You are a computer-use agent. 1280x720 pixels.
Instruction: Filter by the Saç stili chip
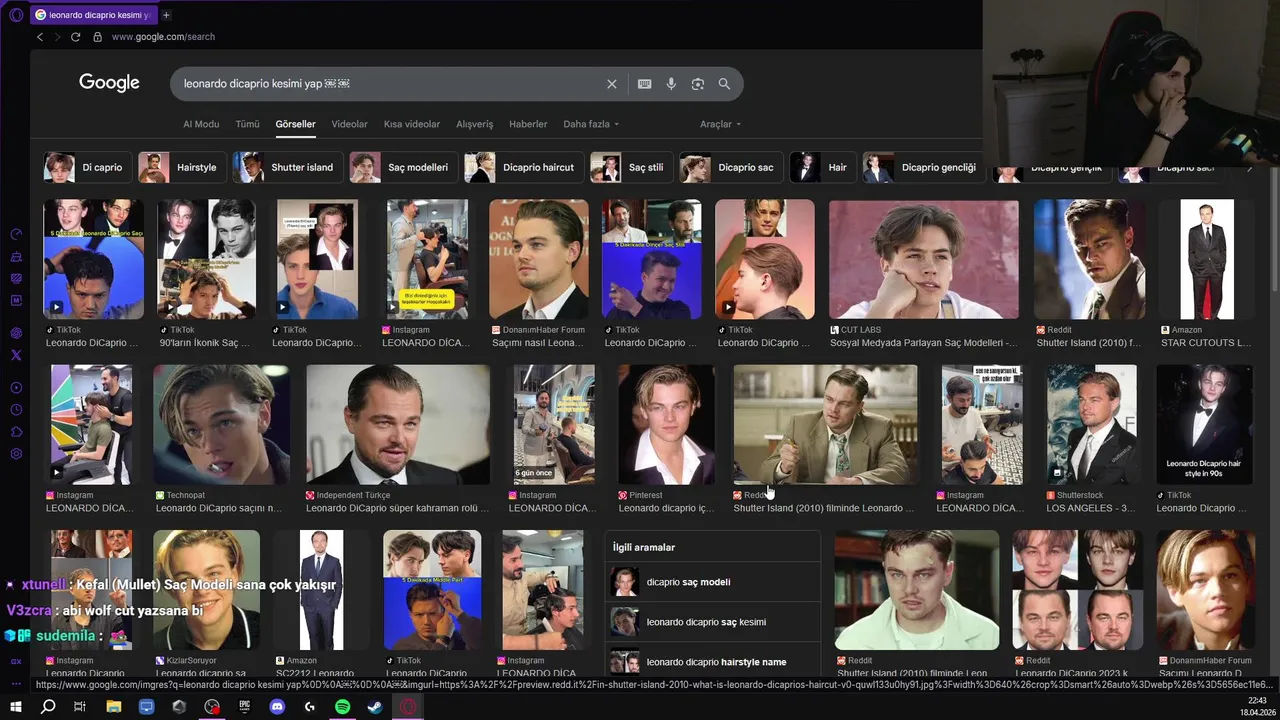(632, 167)
